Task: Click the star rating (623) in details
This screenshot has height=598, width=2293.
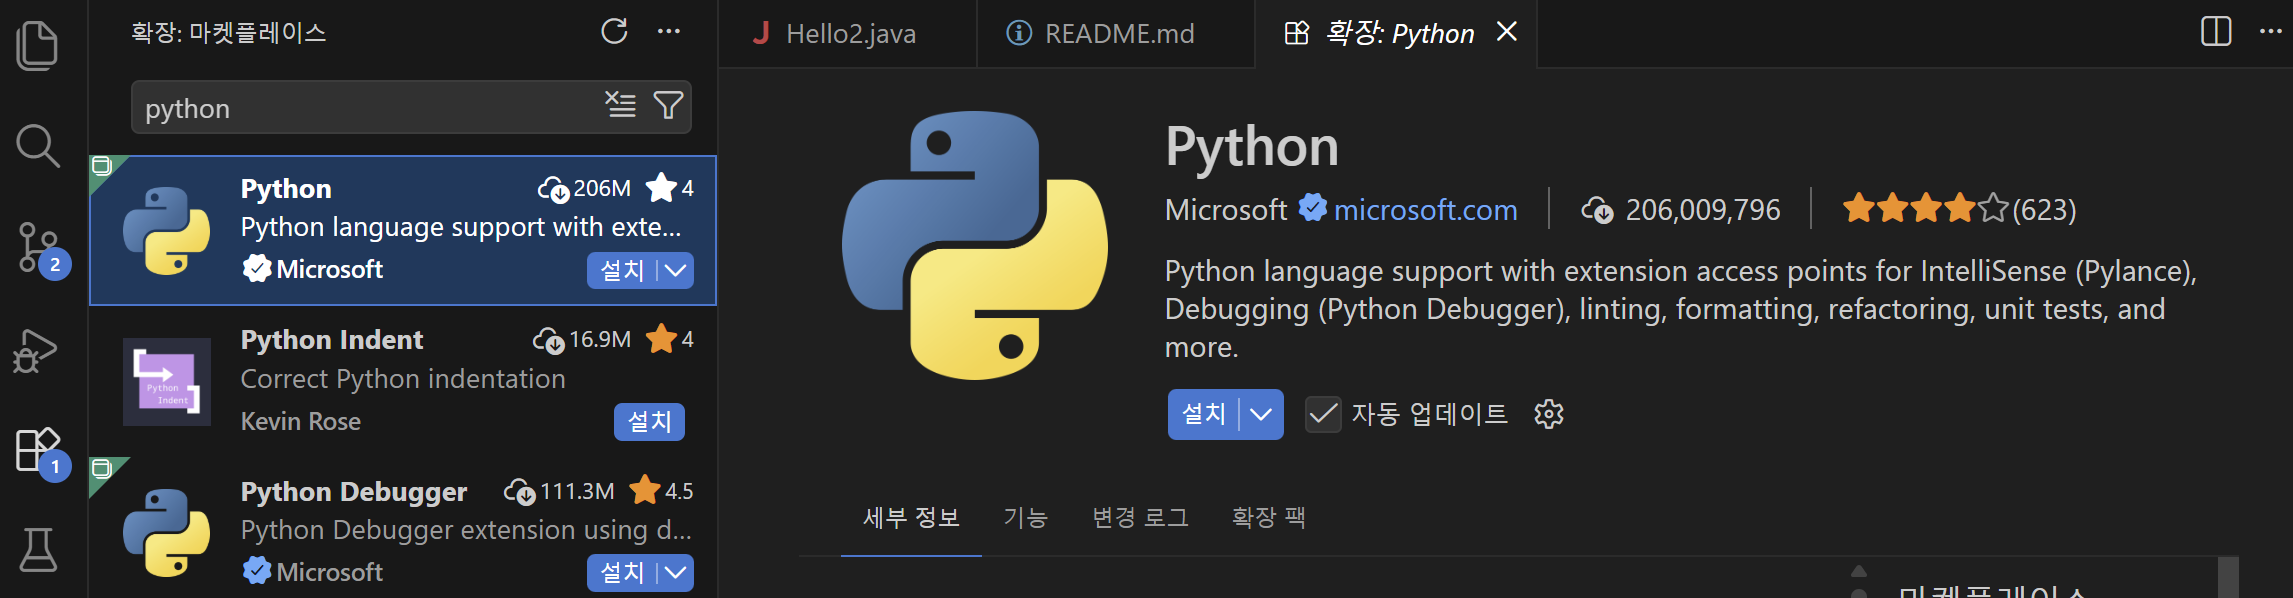Action: pos(1959,209)
